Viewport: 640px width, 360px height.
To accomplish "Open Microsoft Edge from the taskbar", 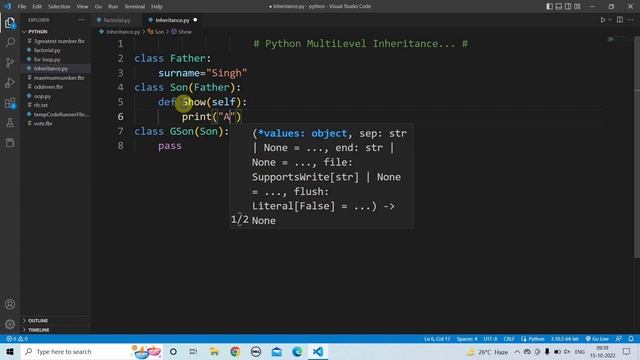I will pos(297,351).
